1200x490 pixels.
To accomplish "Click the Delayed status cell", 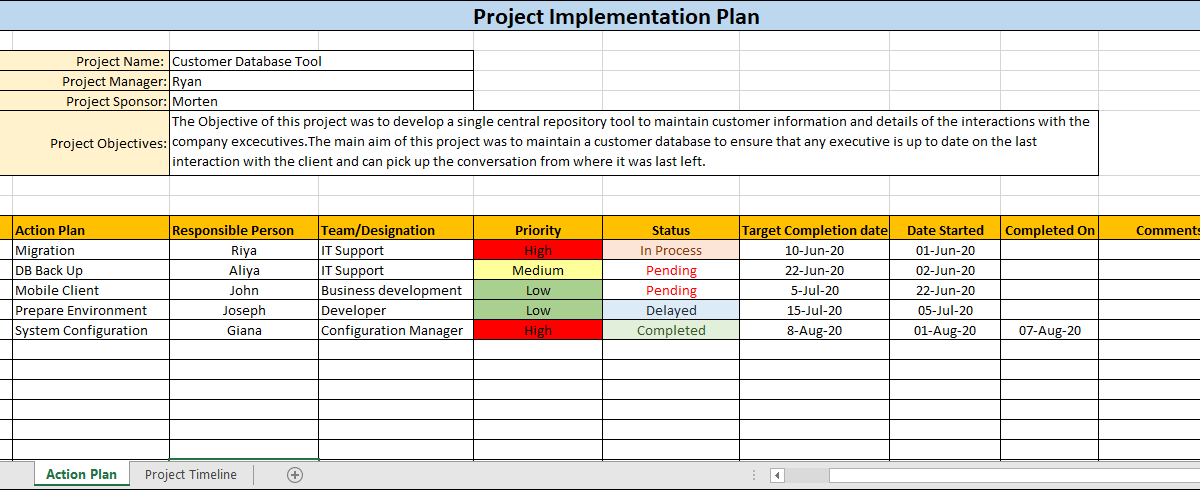I will (671, 311).
